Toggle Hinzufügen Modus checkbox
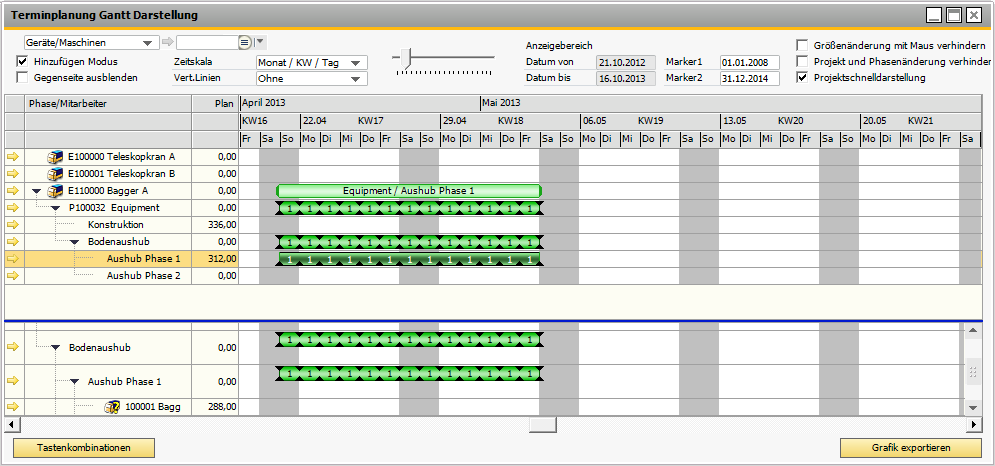The height and width of the screenshot is (466, 995). (22, 62)
